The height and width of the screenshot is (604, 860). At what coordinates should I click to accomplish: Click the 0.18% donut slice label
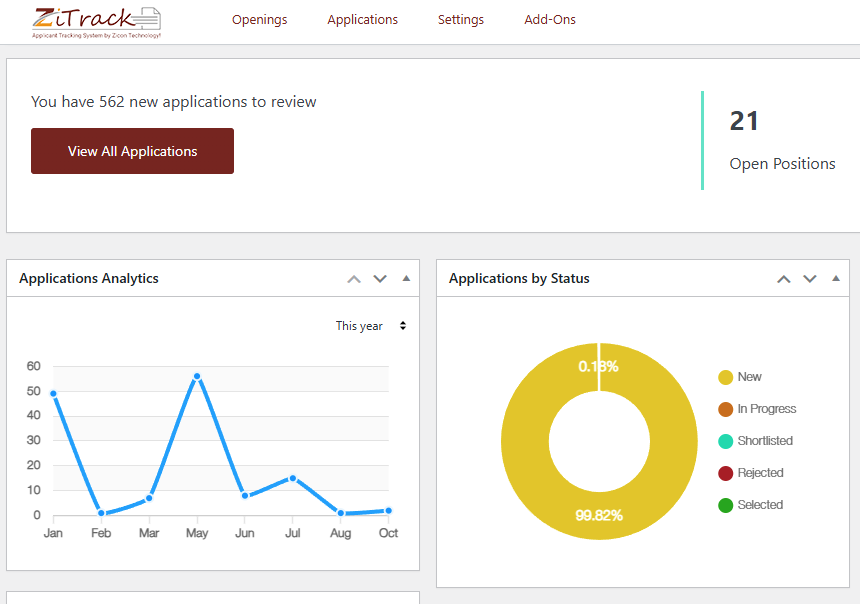[x=598, y=366]
